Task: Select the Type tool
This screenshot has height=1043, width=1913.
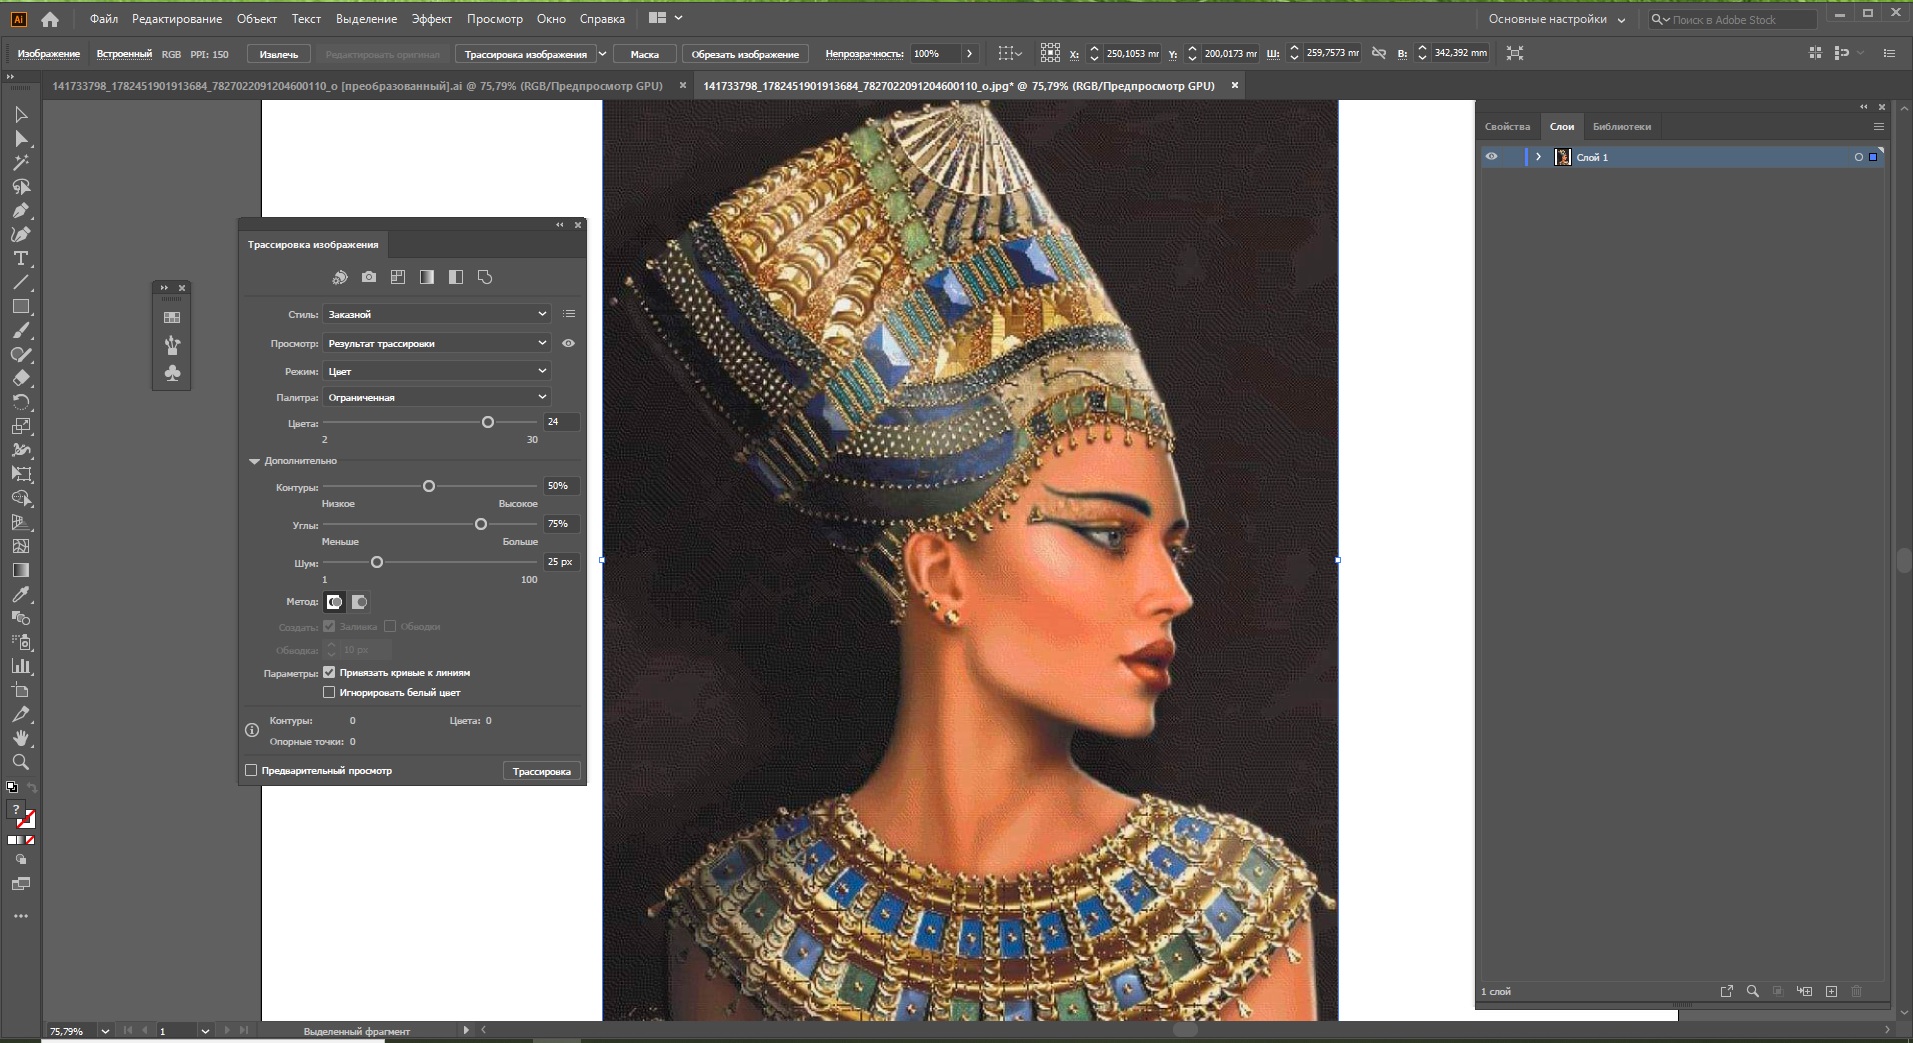Action: tap(20, 258)
